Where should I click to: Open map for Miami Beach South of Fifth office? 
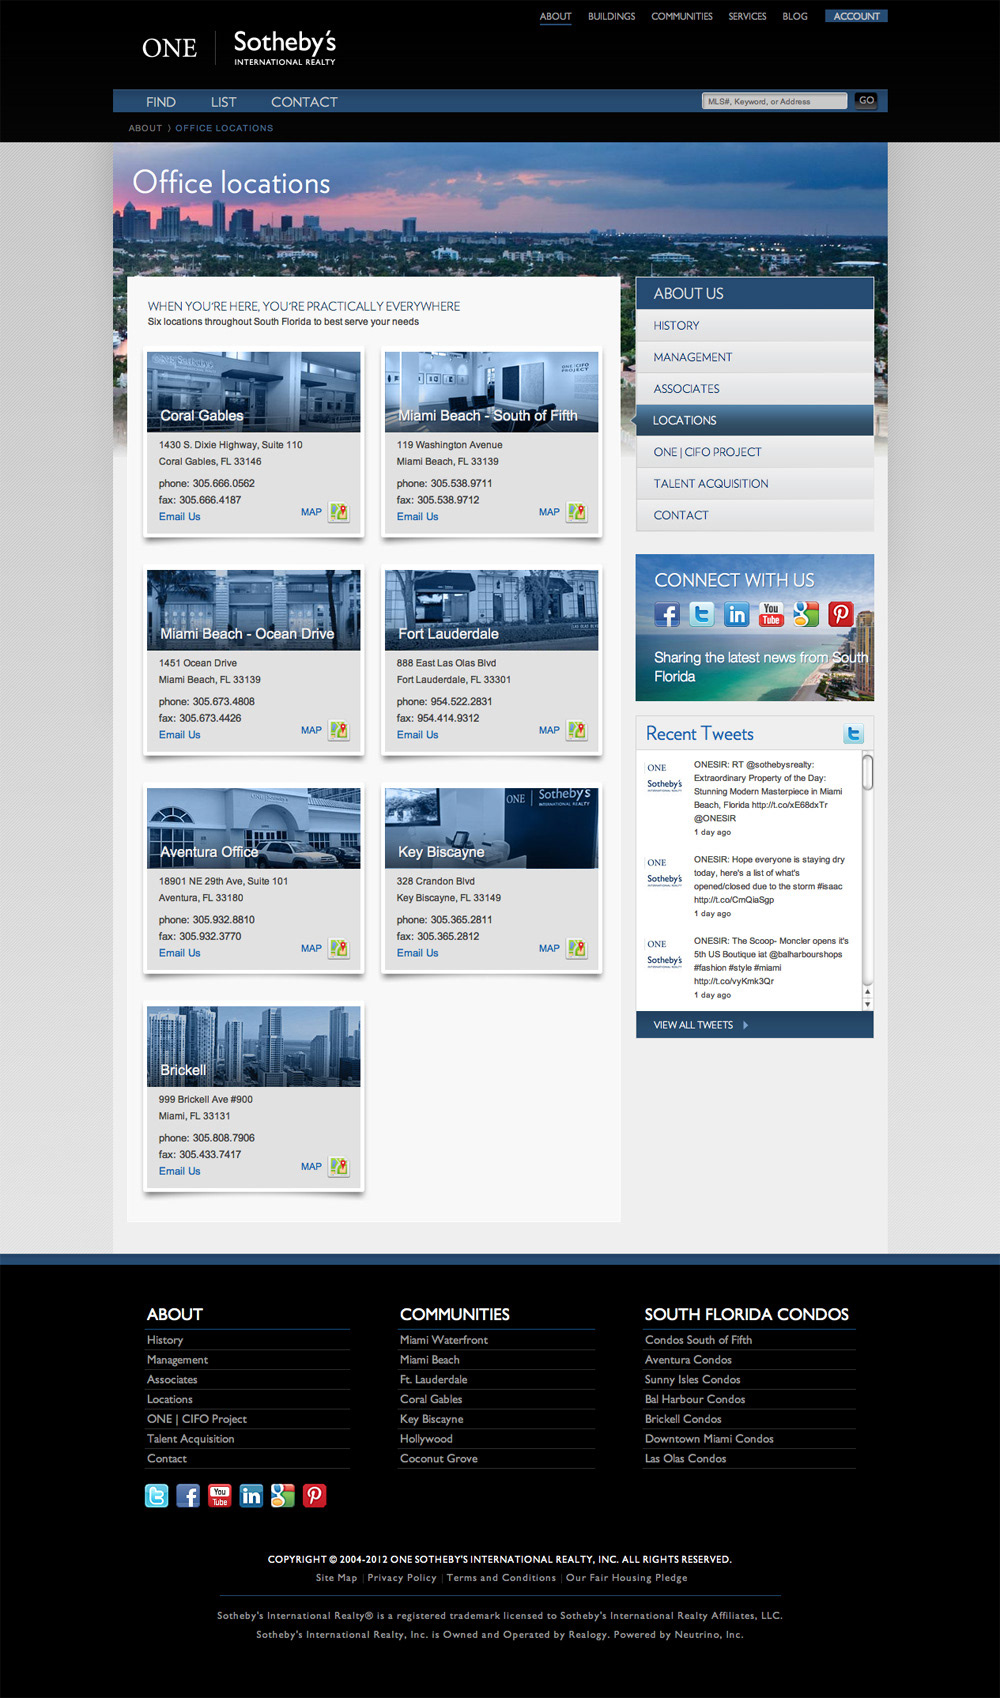click(x=577, y=512)
